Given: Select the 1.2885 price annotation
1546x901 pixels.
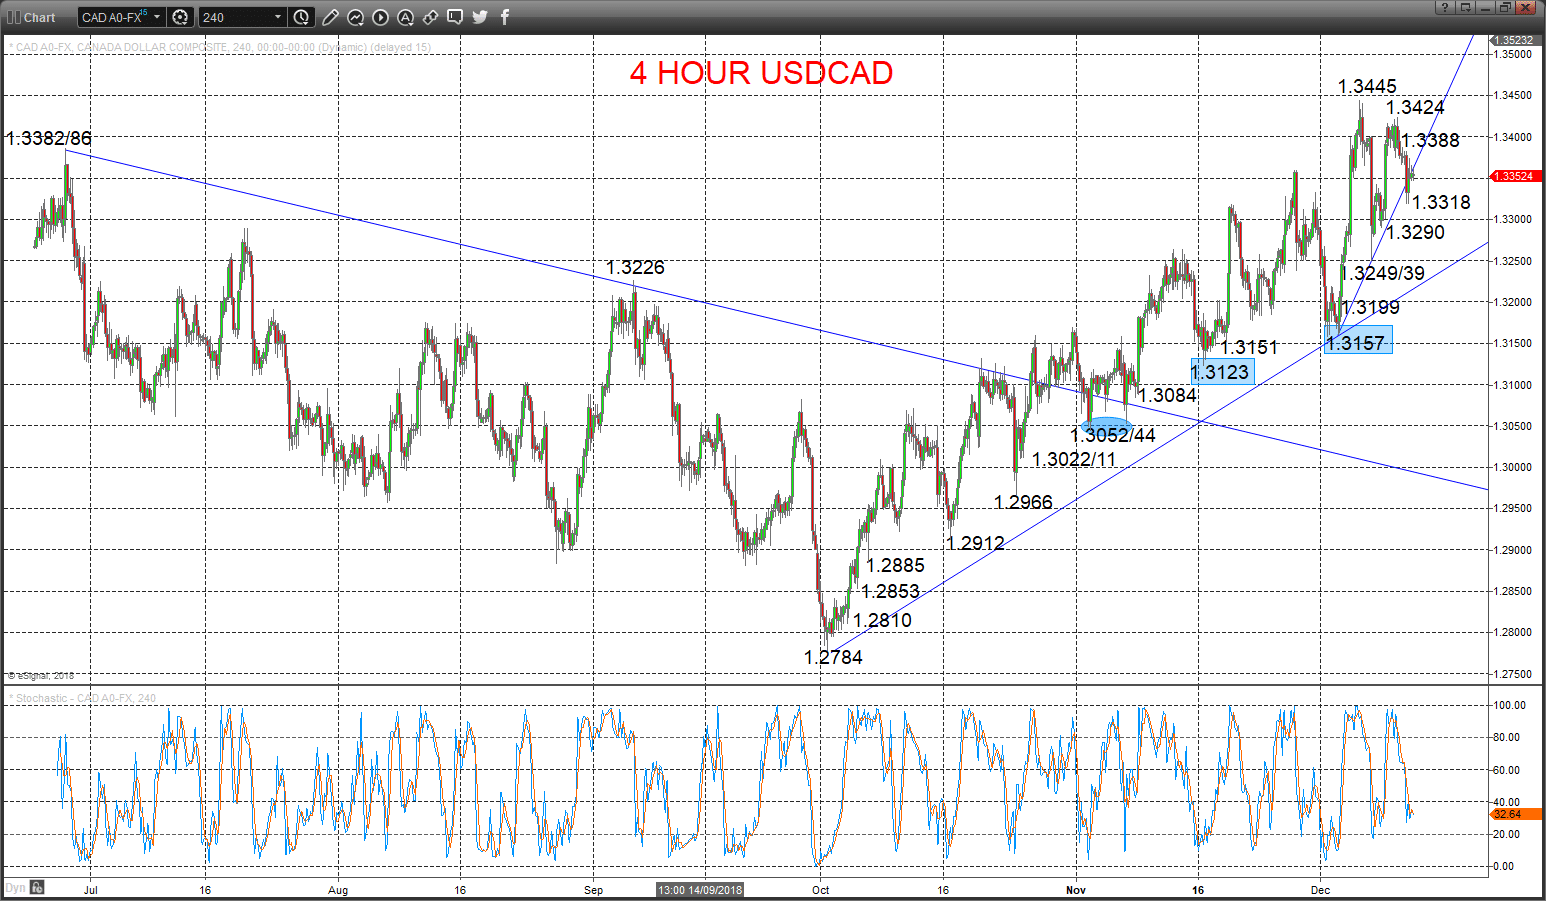Looking at the screenshot, I should click(x=895, y=565).
